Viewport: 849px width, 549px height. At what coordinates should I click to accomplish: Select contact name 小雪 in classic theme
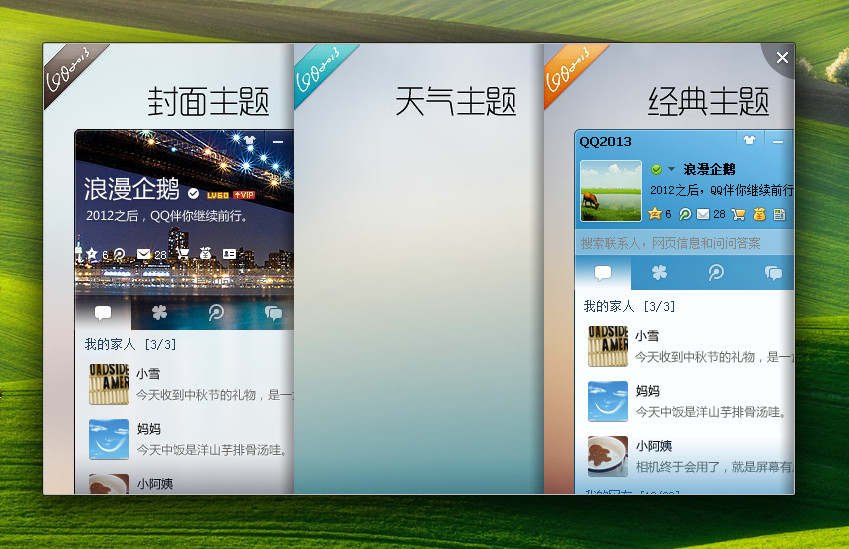[x=647, y=336]
